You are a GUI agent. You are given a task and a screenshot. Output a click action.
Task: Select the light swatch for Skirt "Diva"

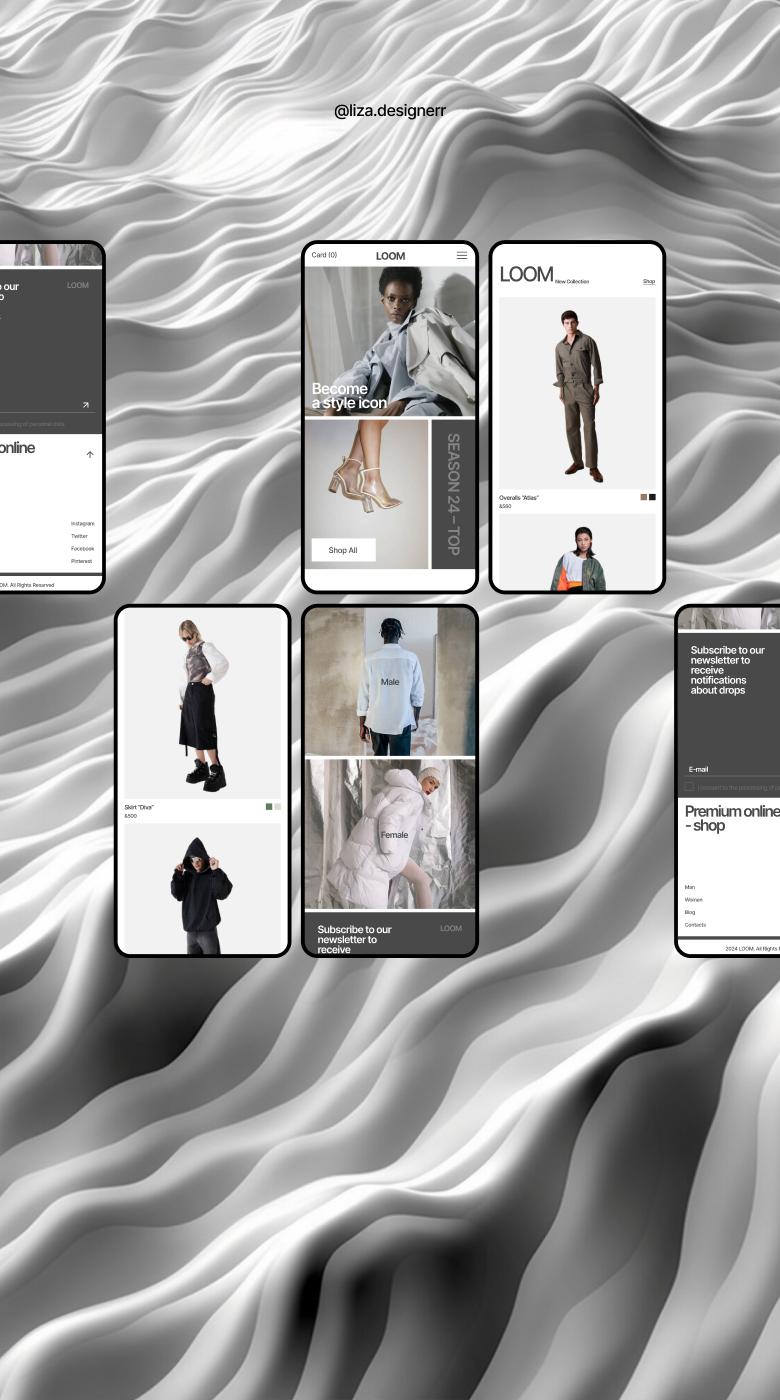(x=278, y=806)
